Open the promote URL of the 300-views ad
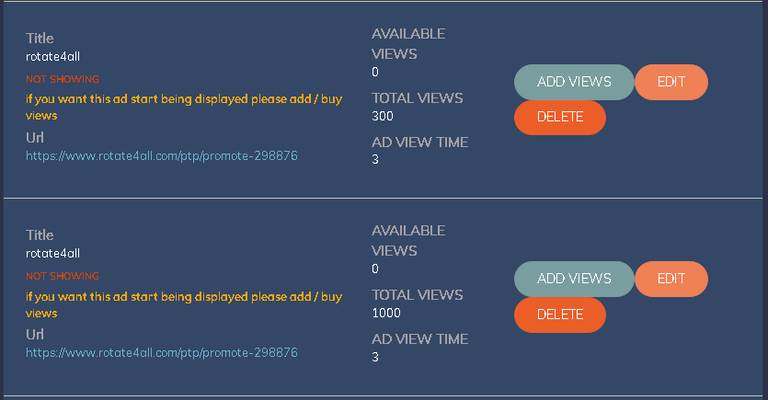This screenshot has height=400, width=768. [x=161, y=156]
